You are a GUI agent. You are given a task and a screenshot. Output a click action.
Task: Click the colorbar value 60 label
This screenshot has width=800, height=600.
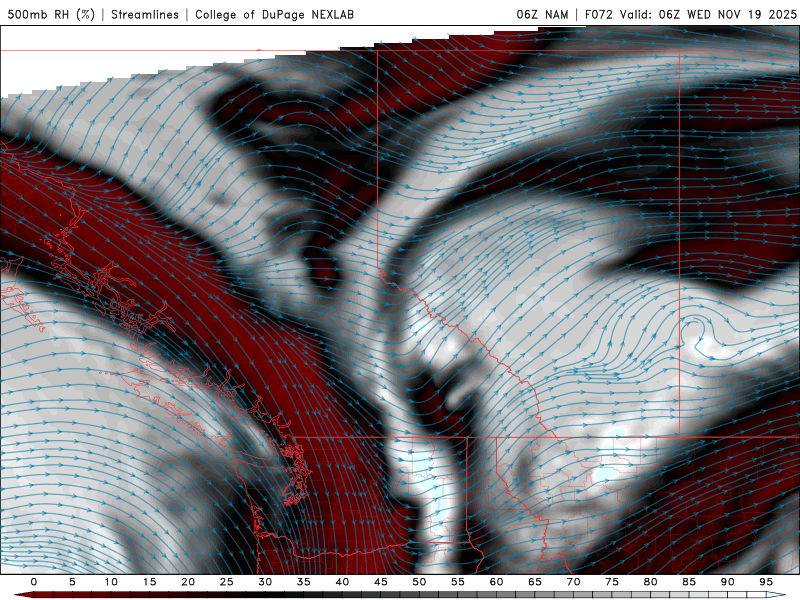tap(496, 582)
